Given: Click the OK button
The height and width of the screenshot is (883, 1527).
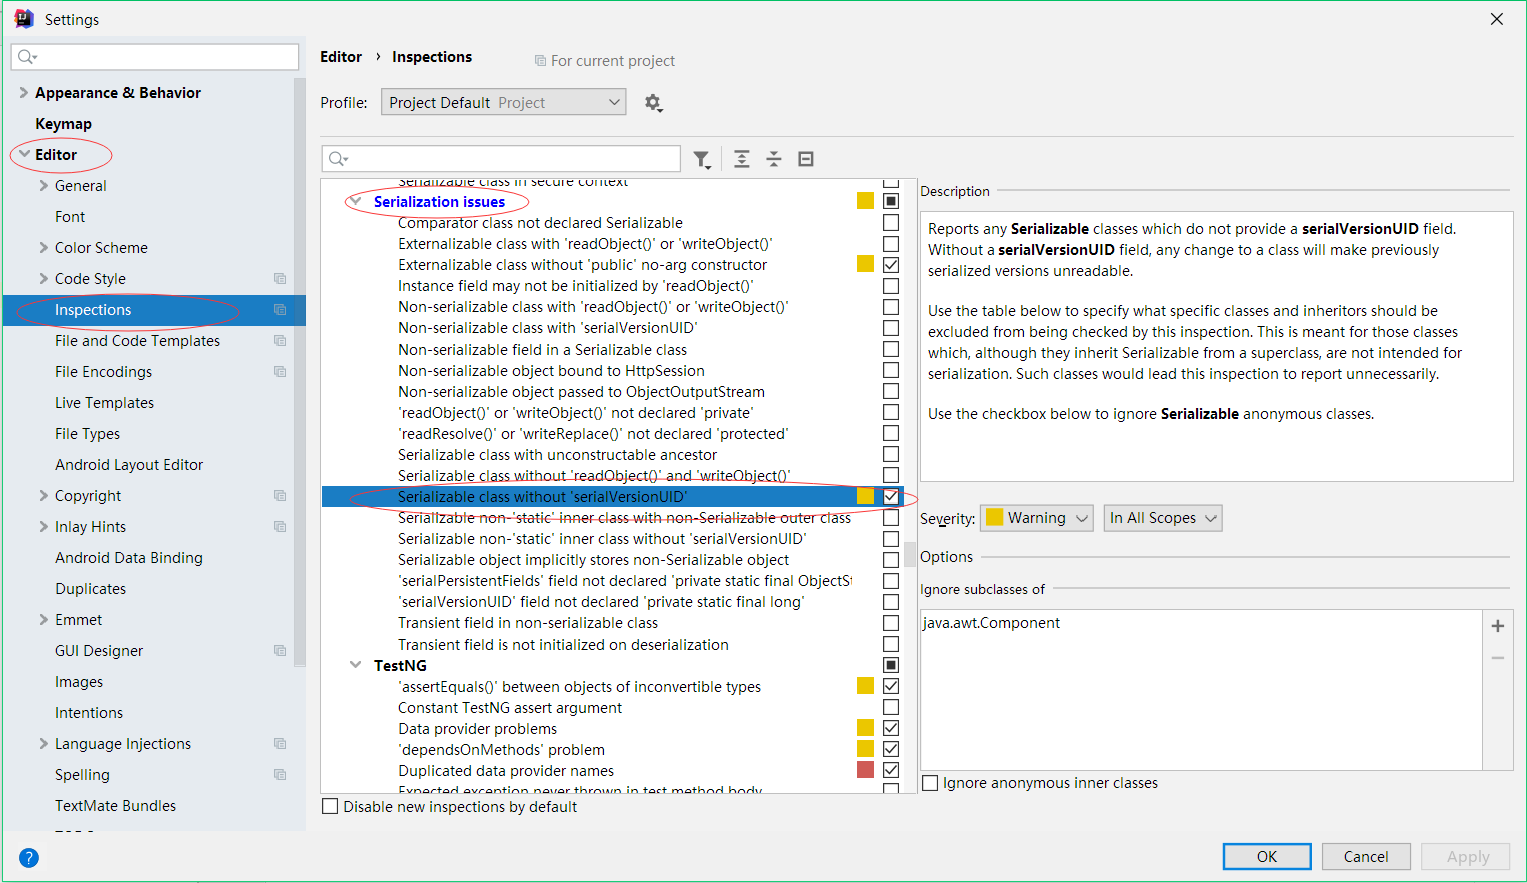Looking at the screenshot, I should (1267, 856).
